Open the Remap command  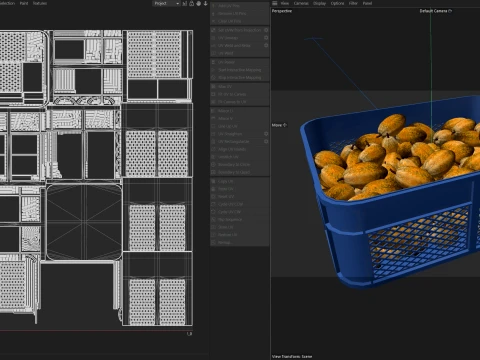tap(239, 242)
